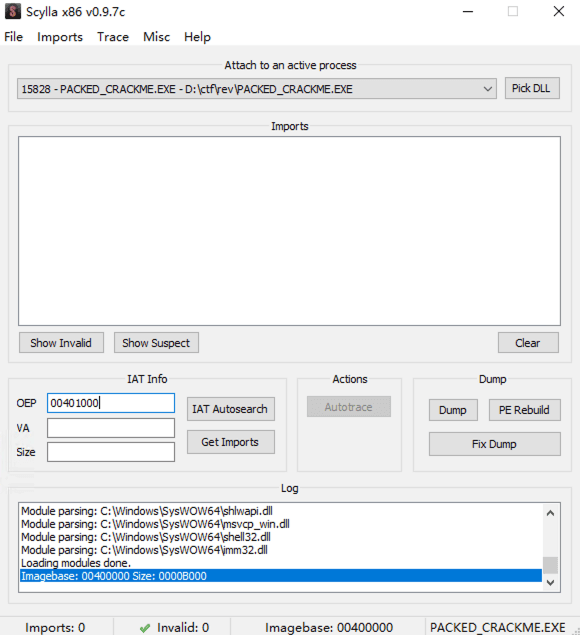
Task: Click the Get Imports button
Action: (x=230, y=442)
